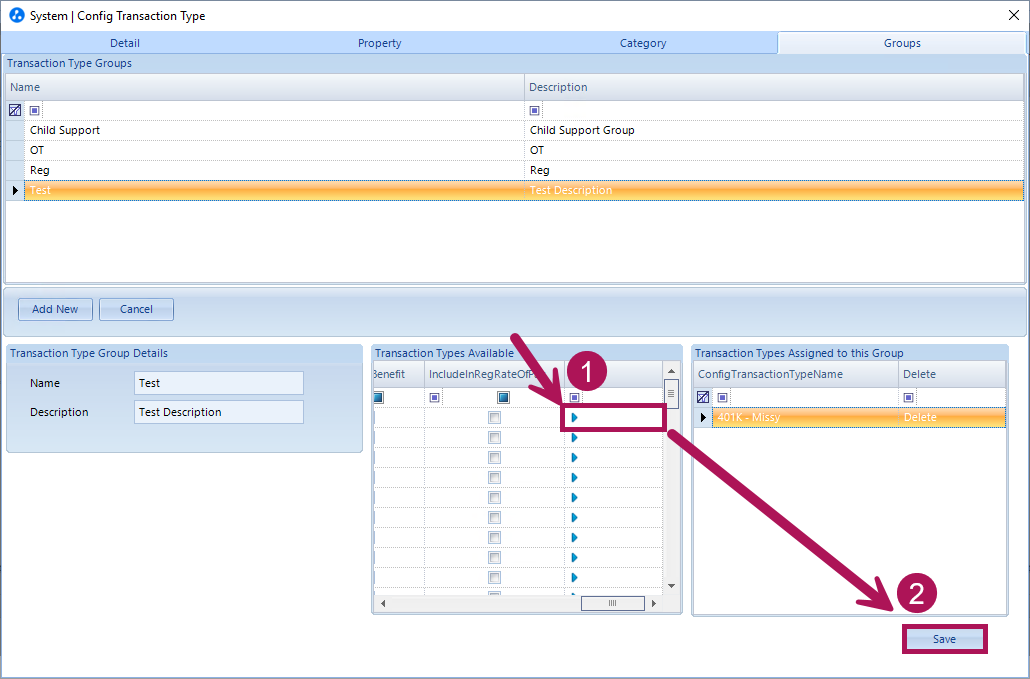Sort groups by the Name column header

pos(265,87)
